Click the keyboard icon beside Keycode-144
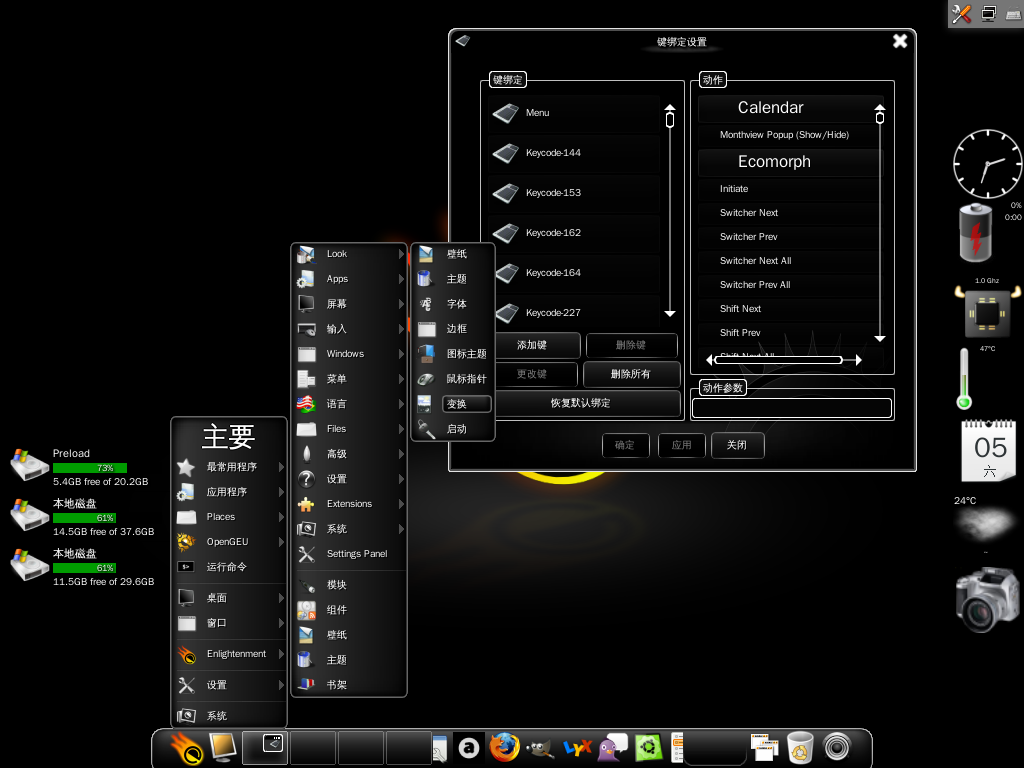The width and height of the screenshot is (1024, 768). 505,153
